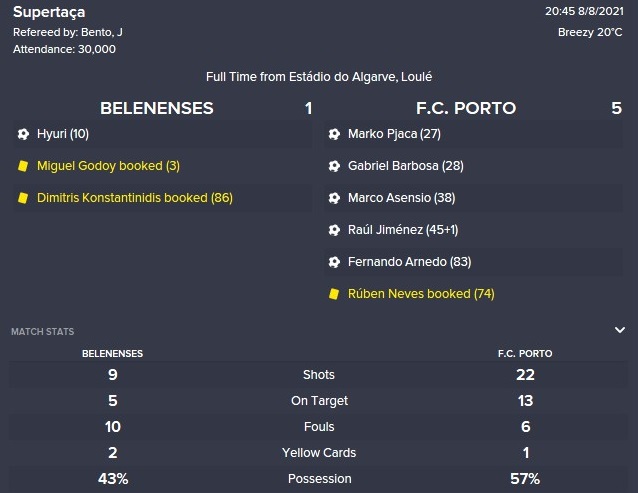Viewport: 638px width, 493px height.
Task: Click the Possession stats row label
Action: (319, 479)
